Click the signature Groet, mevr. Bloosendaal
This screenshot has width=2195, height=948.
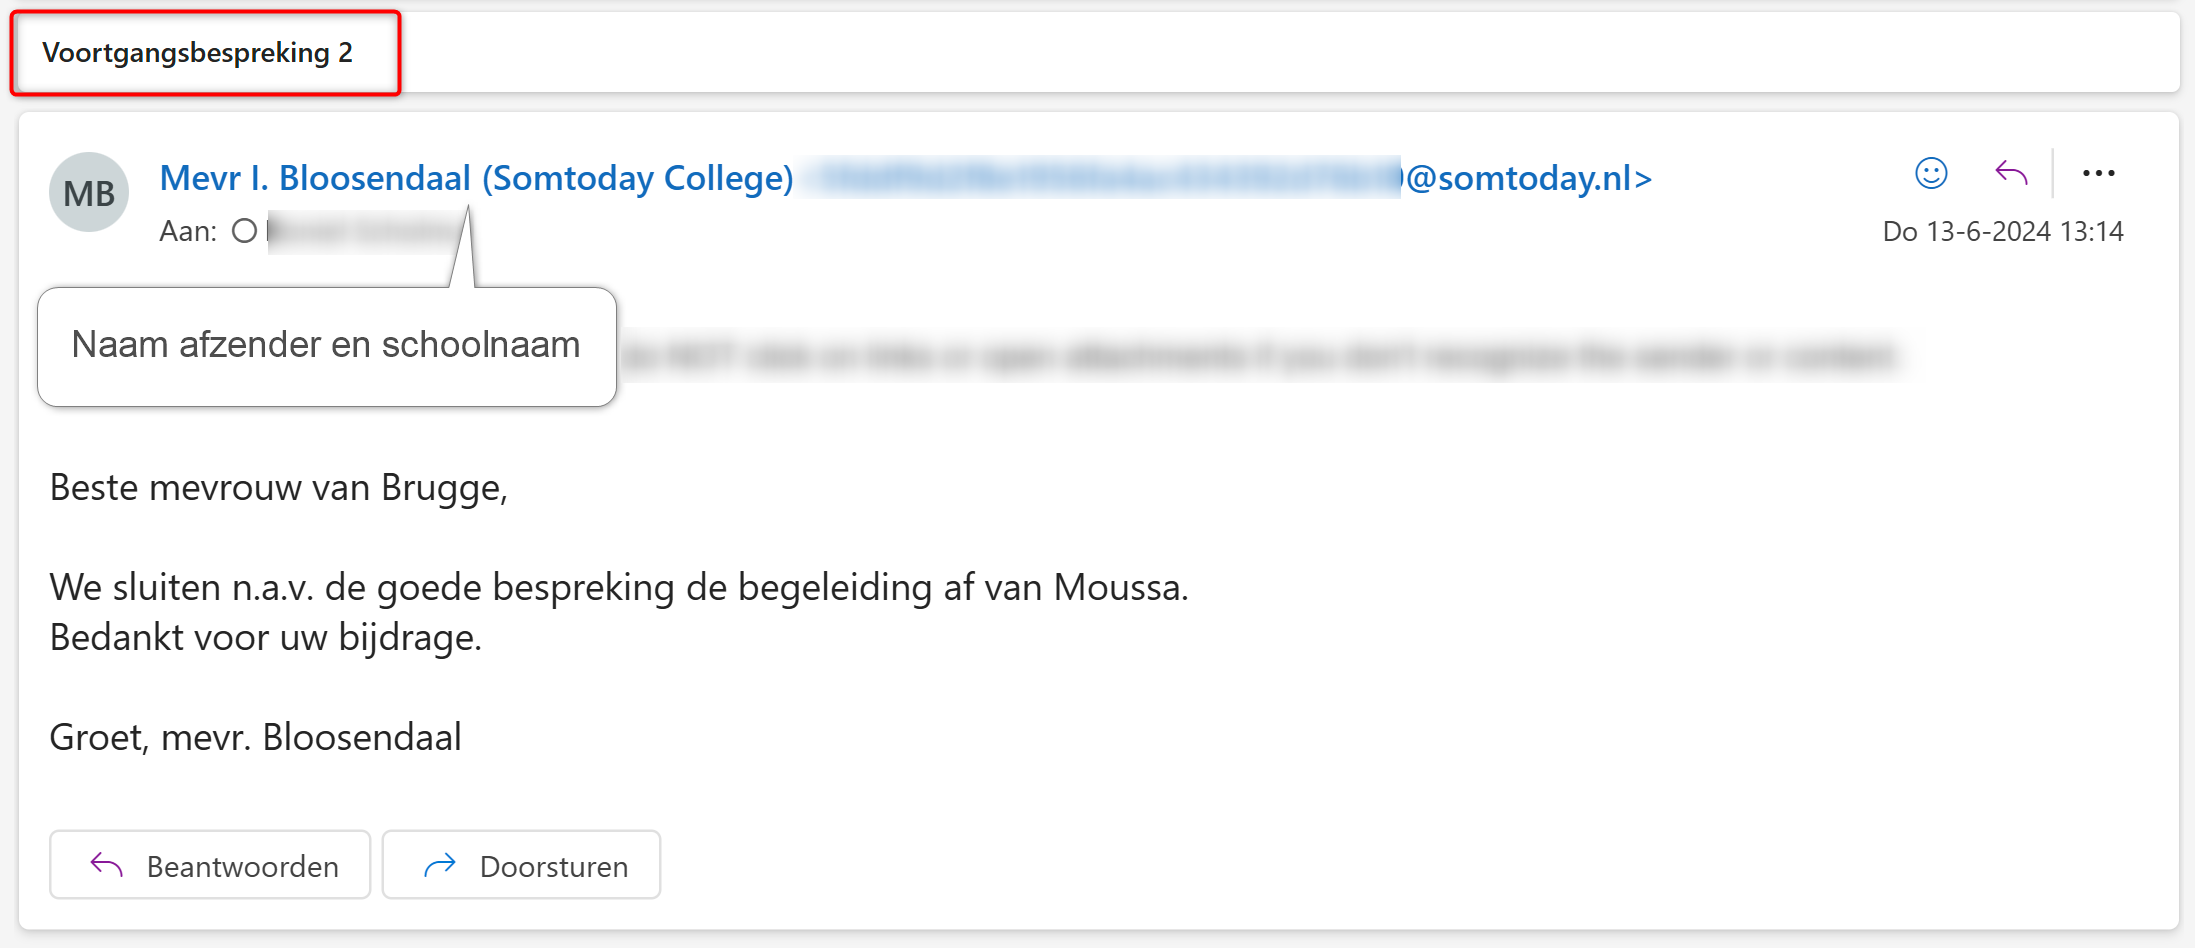coord(255,737)
